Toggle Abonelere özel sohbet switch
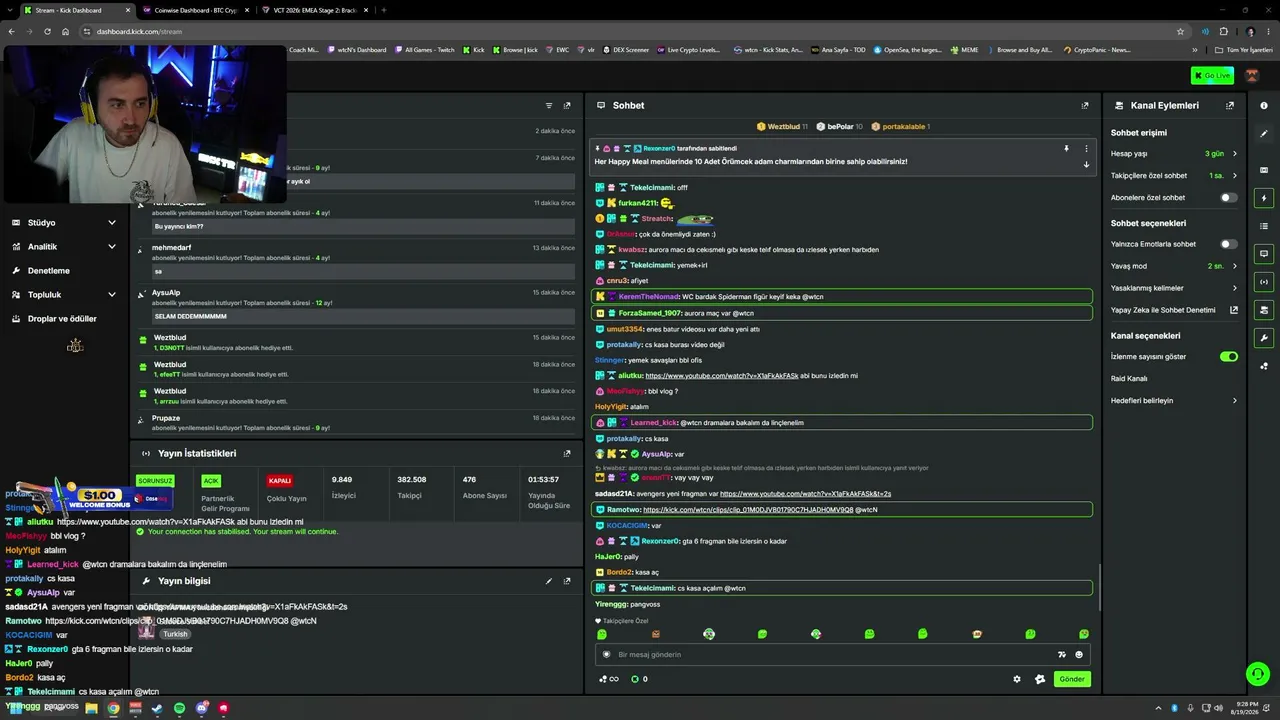Viewport: 1280px width, 720px height. click(x=1229, y=198)
